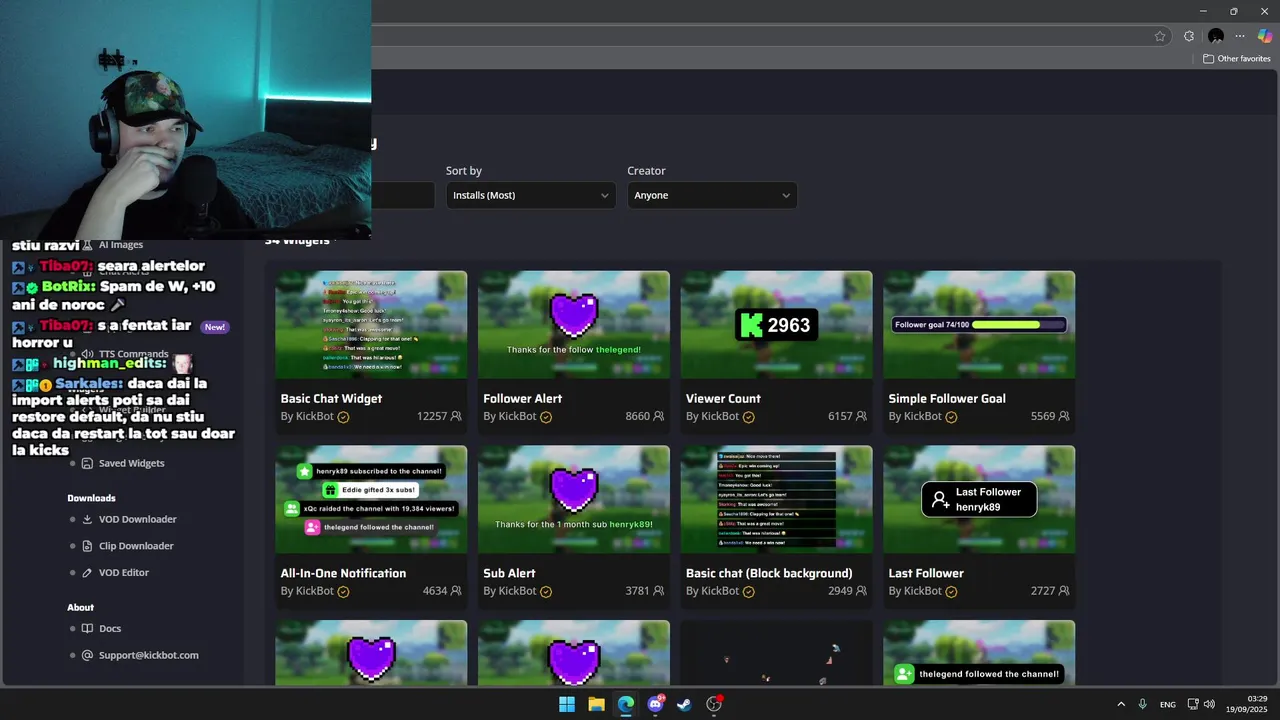Screen dimensions: 1280x720
Task: Click the ENG language indicator
Action: click(x=1168, y=704)
